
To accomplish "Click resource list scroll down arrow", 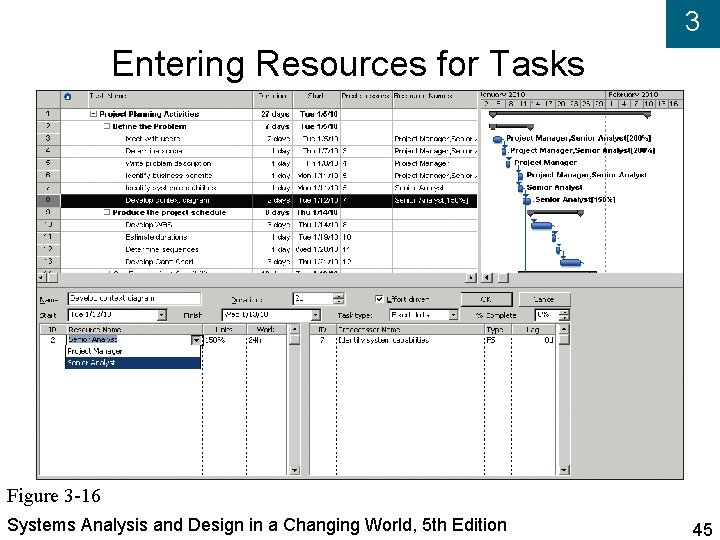I will (x=294, y=470).
